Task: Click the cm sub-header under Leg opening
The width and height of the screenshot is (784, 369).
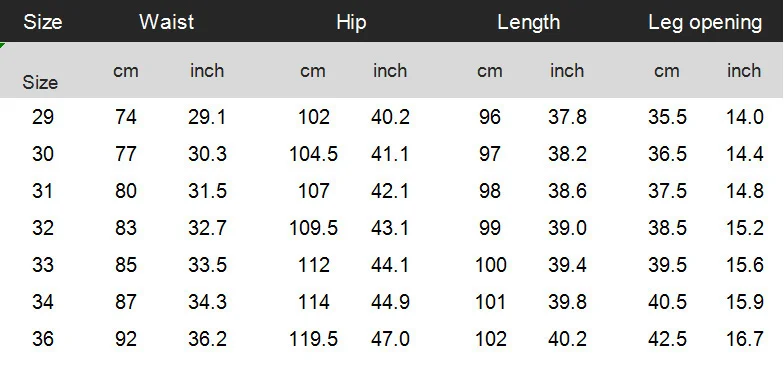Action: pyautogui.click(x=667, y=72)
